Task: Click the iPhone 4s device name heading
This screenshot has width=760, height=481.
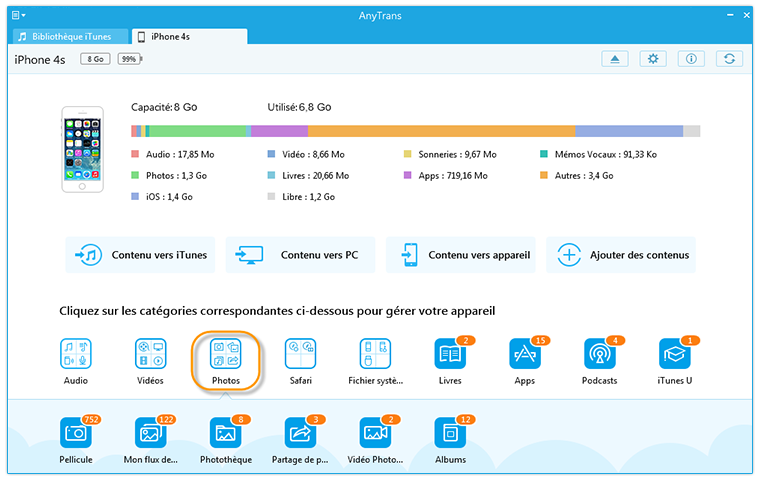Action: click(x=40, y=60)
